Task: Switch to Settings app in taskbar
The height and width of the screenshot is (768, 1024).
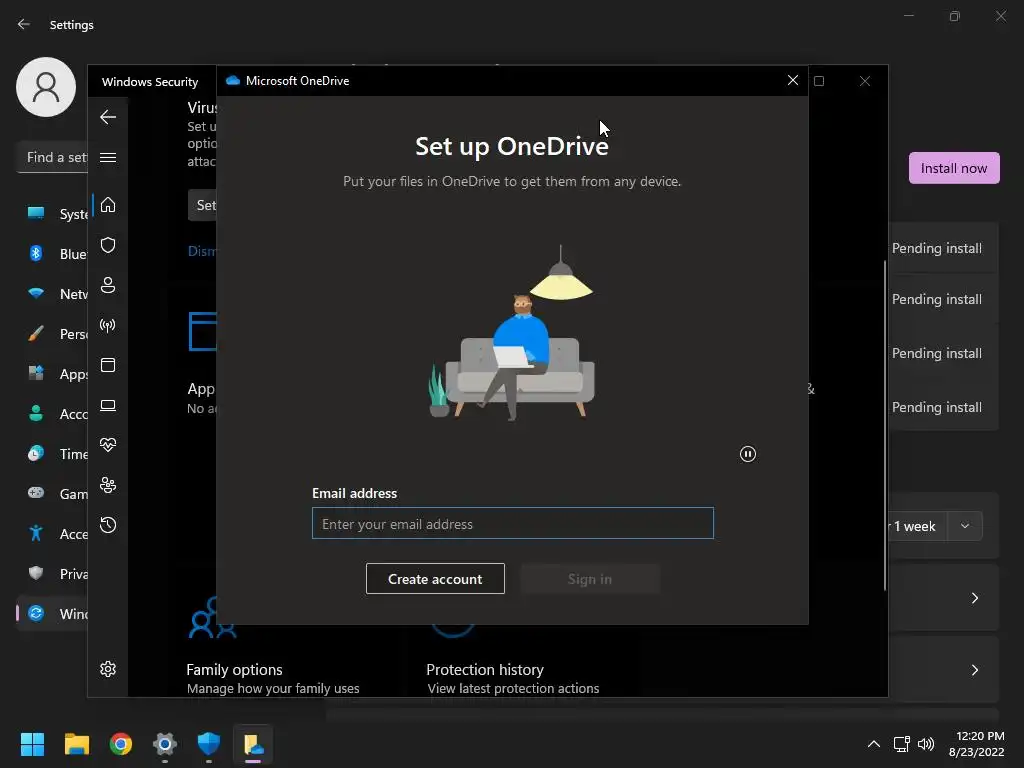Action: pos(165,744)
